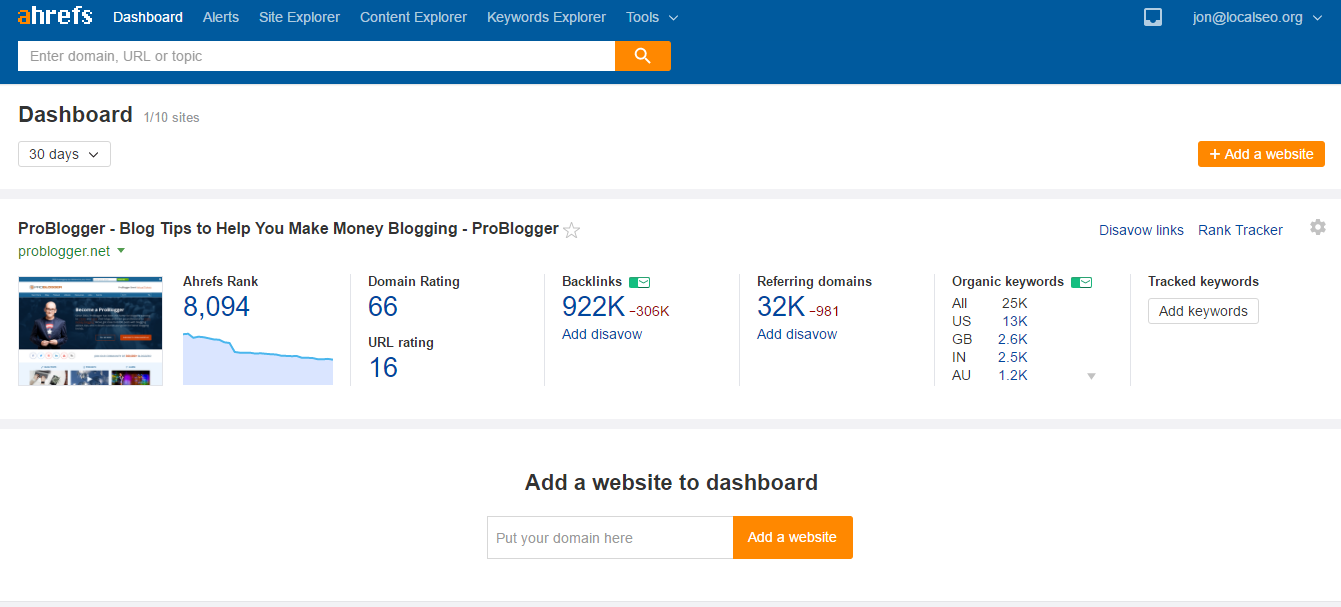Star the ProBlogger site as favorite

pos(572,230)
